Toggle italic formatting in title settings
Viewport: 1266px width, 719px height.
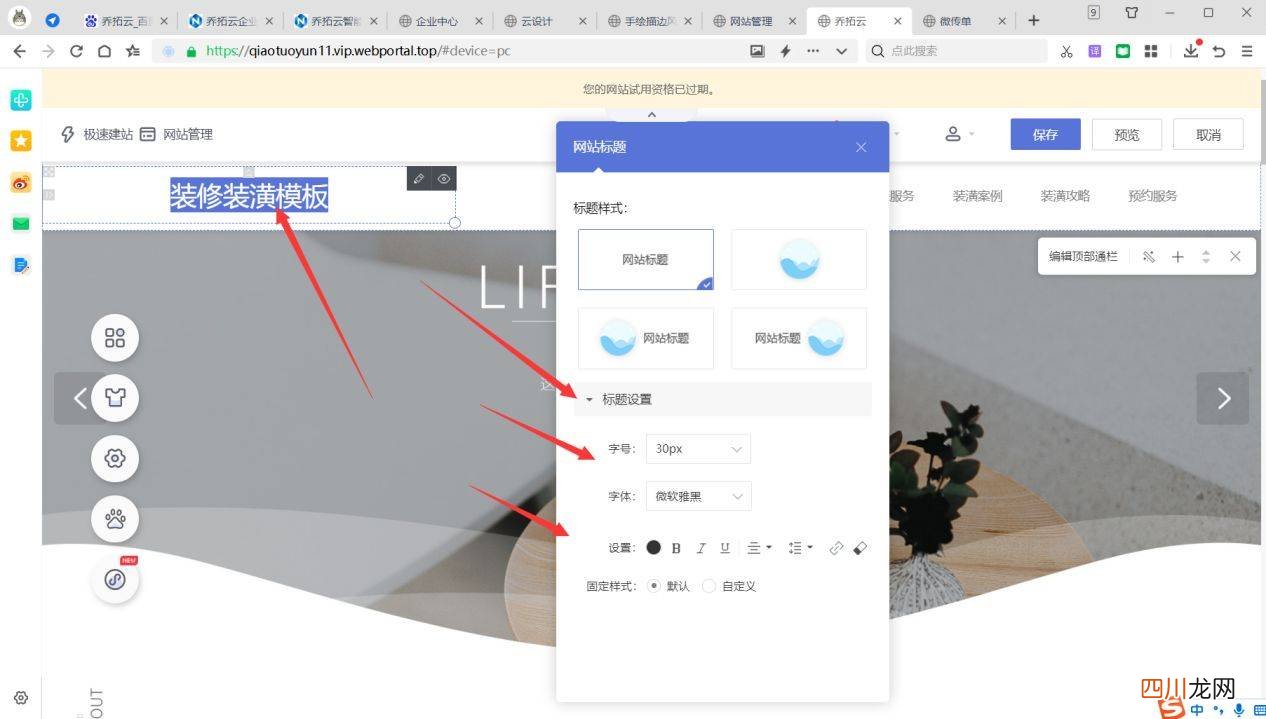[x=701, y=548]
